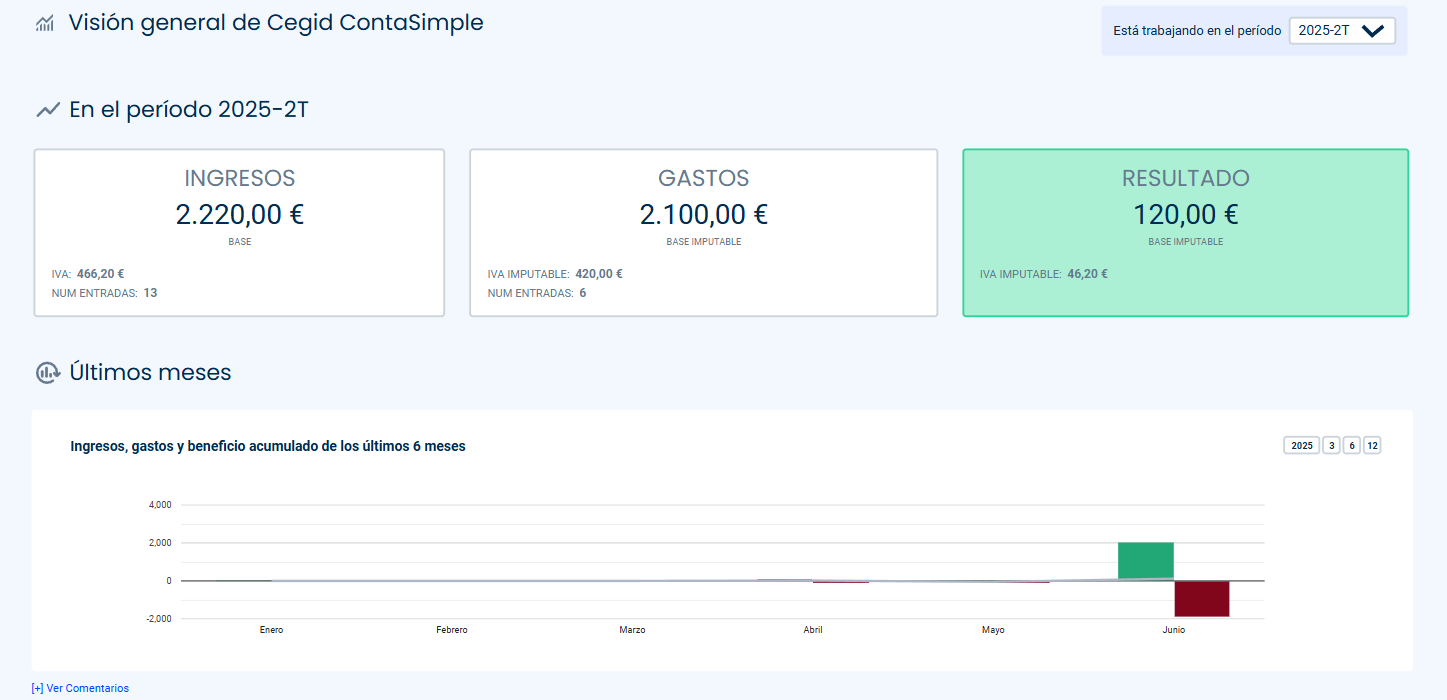This screenshot has width=1447, height=700.
Task: Click the IVA IMPUTABLE 420,00 € value
Action: point(599,274)
